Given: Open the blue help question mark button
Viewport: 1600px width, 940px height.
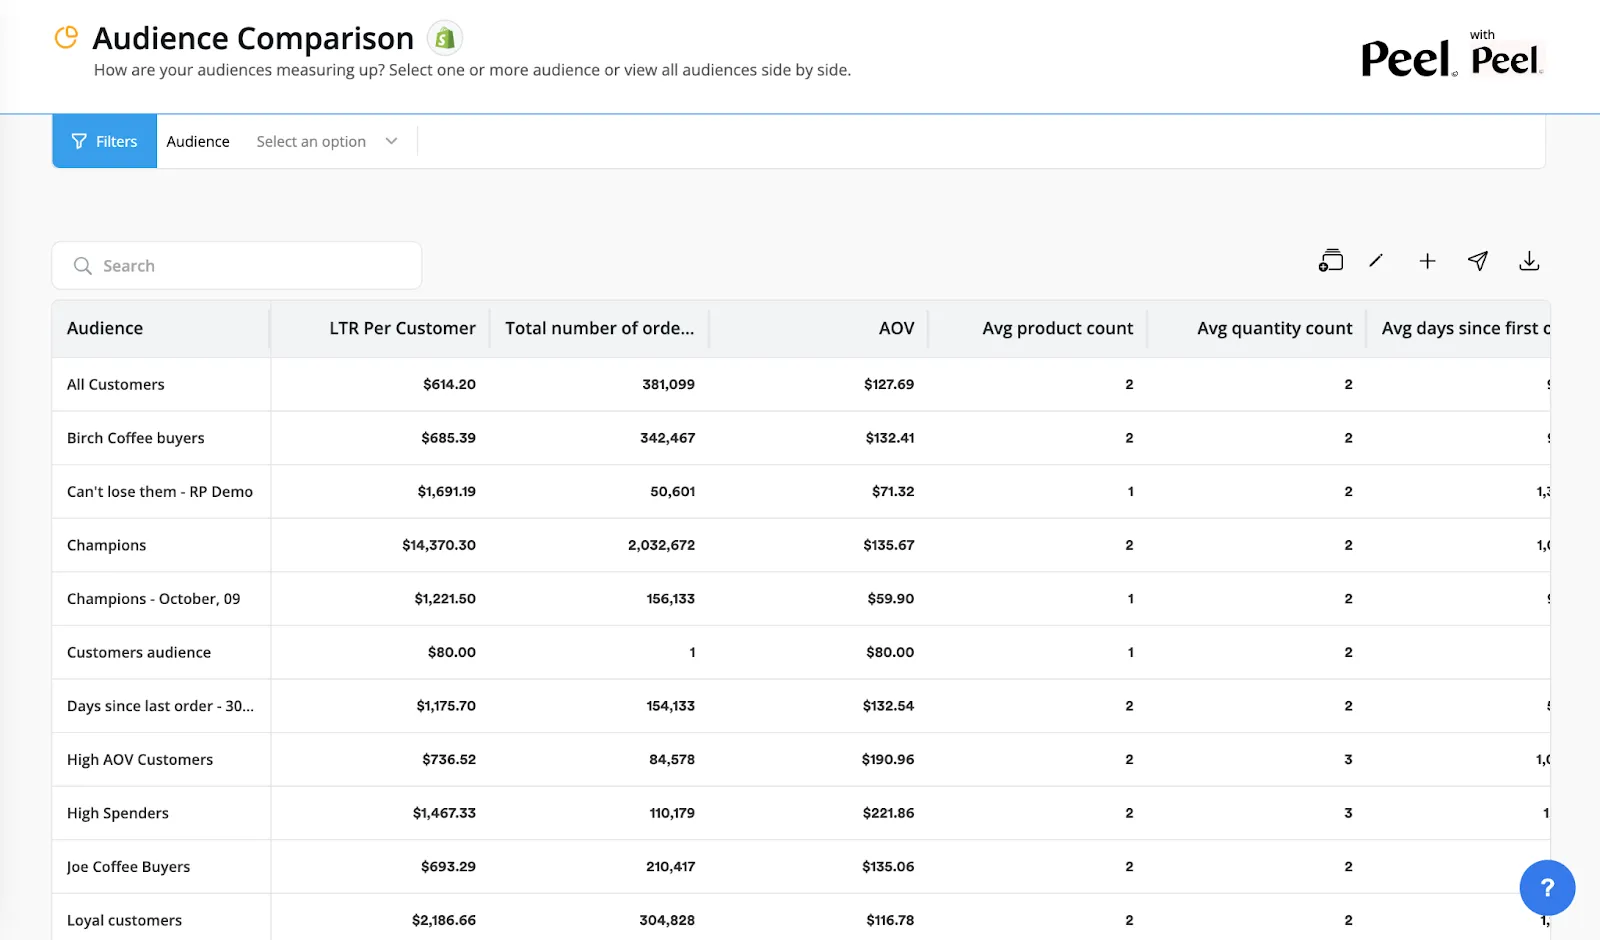Looking at the screenshot, I should pyautogui.click(x=1547, y=887).
